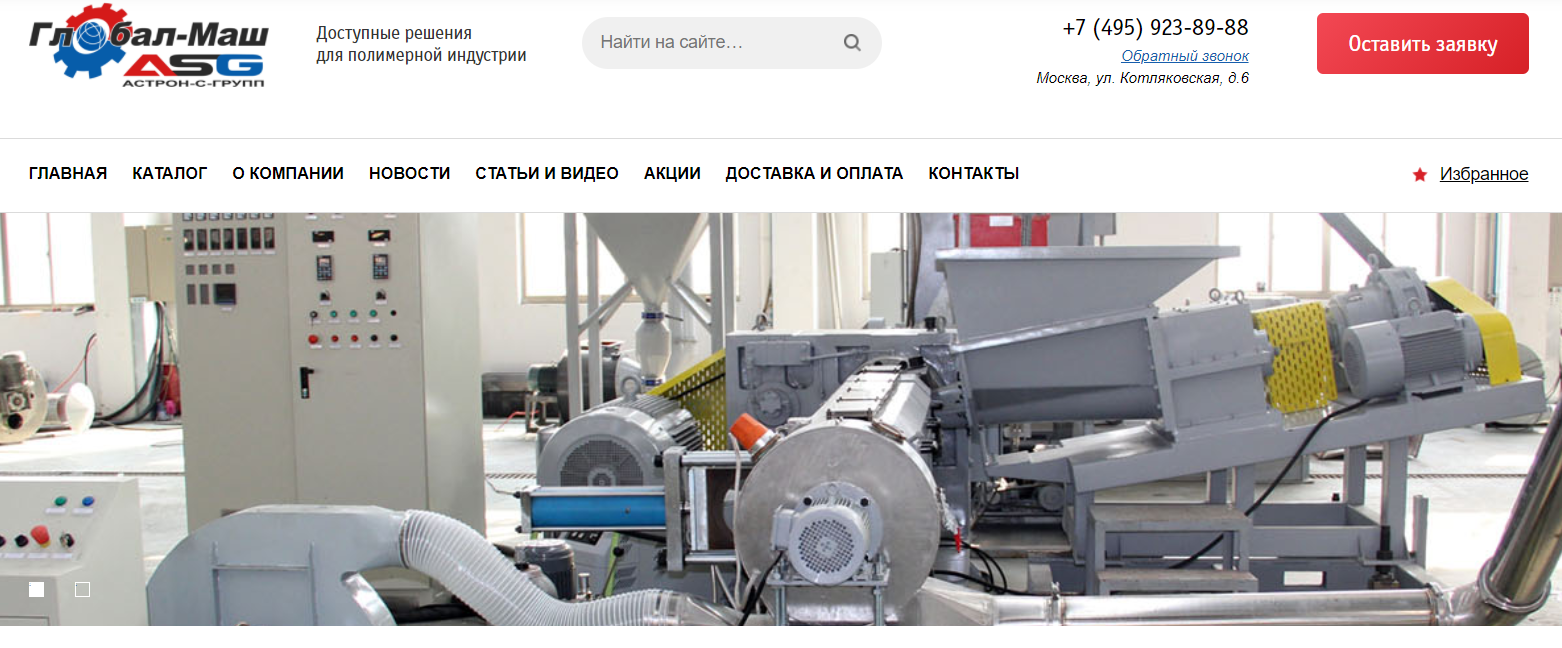Open the 'Контакты' menu item
Screen dimensions: 1562x648
[973, 173]
